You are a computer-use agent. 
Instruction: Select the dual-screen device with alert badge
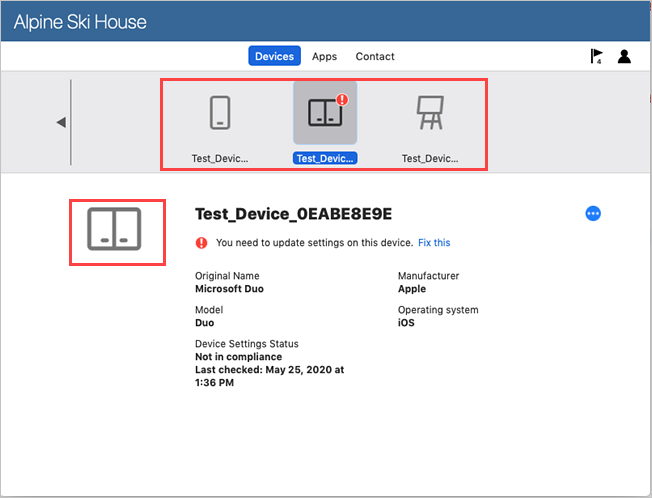tap(325, 113)
